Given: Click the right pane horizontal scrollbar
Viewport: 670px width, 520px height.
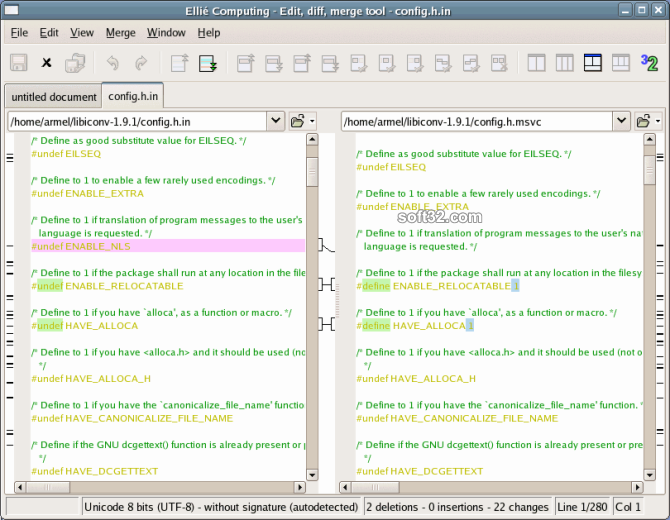Looking at the screenshot, I should (489, 486).
